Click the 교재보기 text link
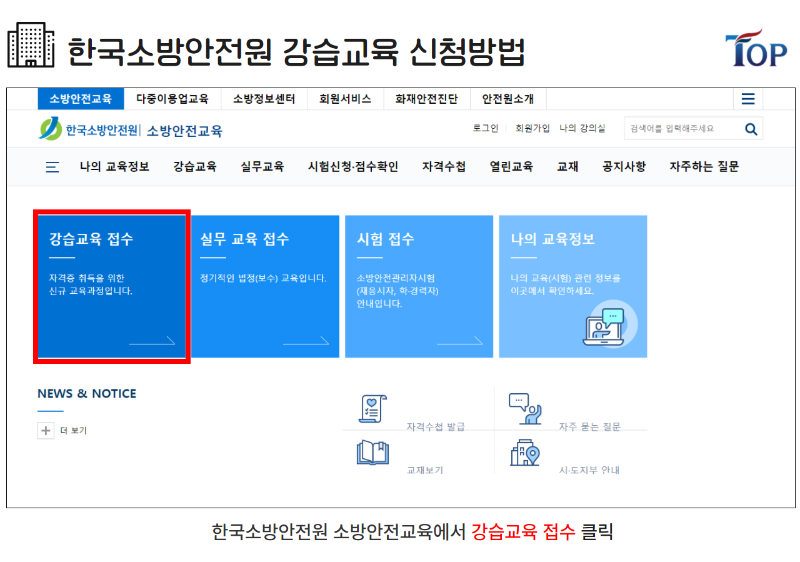 pos(425,470)
